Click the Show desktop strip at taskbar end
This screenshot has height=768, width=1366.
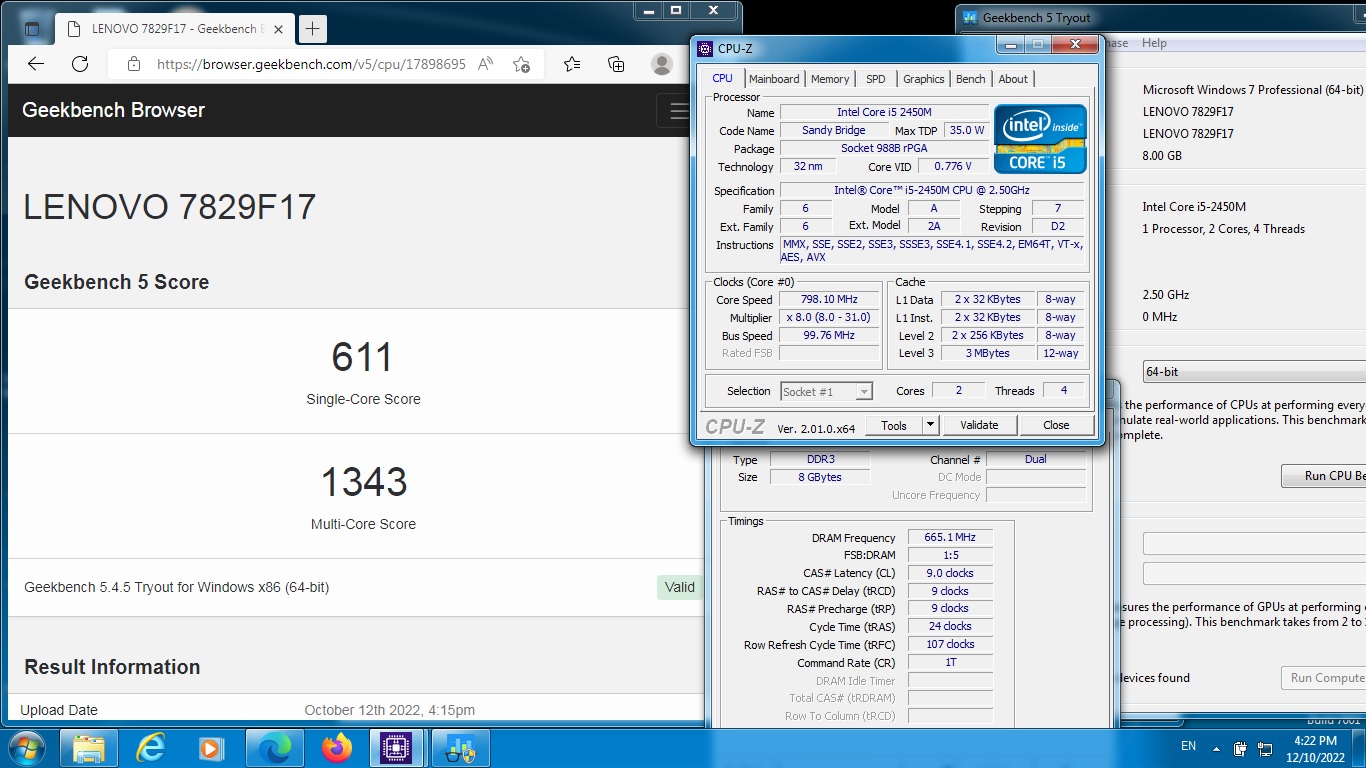click(1359, 748)
